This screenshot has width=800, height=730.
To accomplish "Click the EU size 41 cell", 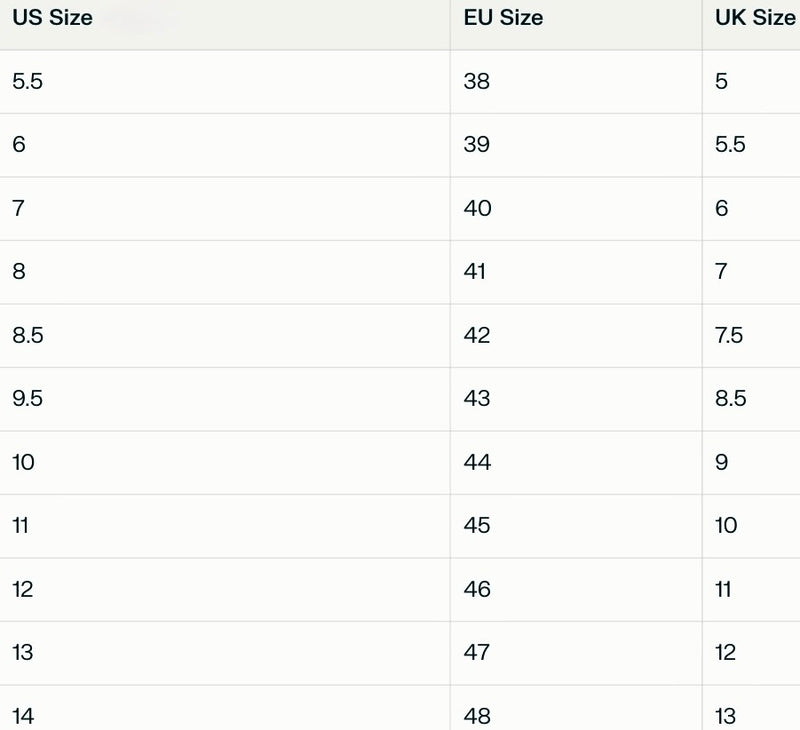I will point(475,272).
